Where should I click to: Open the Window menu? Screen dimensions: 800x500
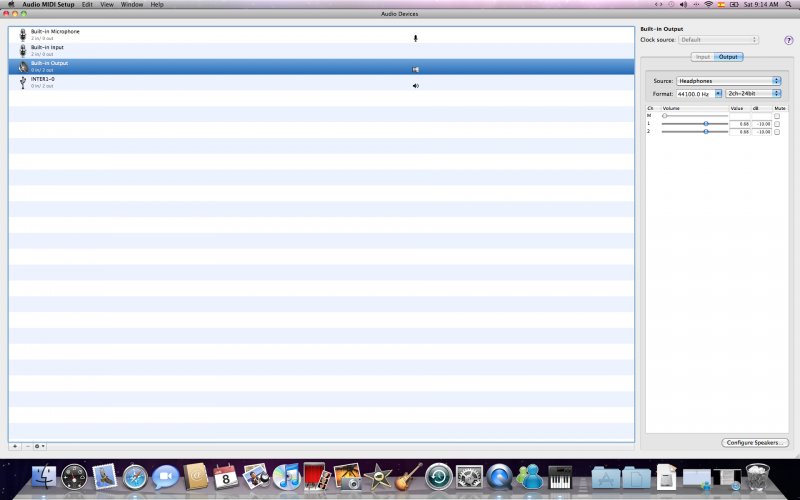pos(132,5)
